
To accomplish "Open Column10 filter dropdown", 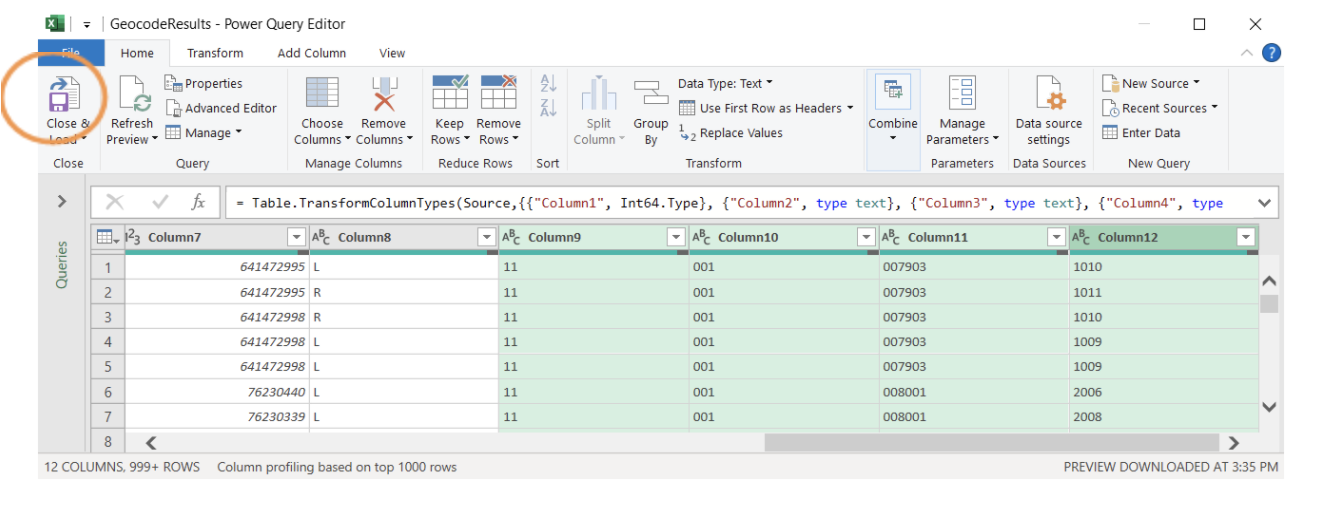I will tap(866, 237).
